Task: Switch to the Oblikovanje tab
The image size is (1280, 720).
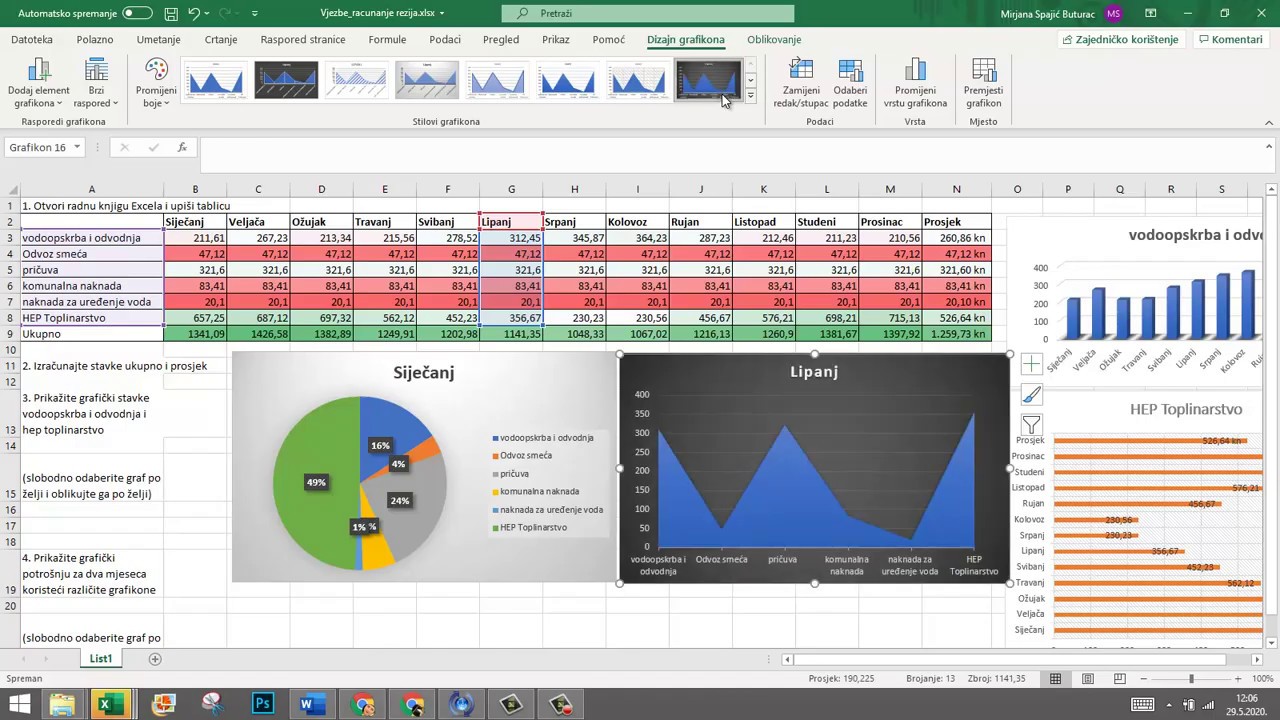Action: click(774, 40)
